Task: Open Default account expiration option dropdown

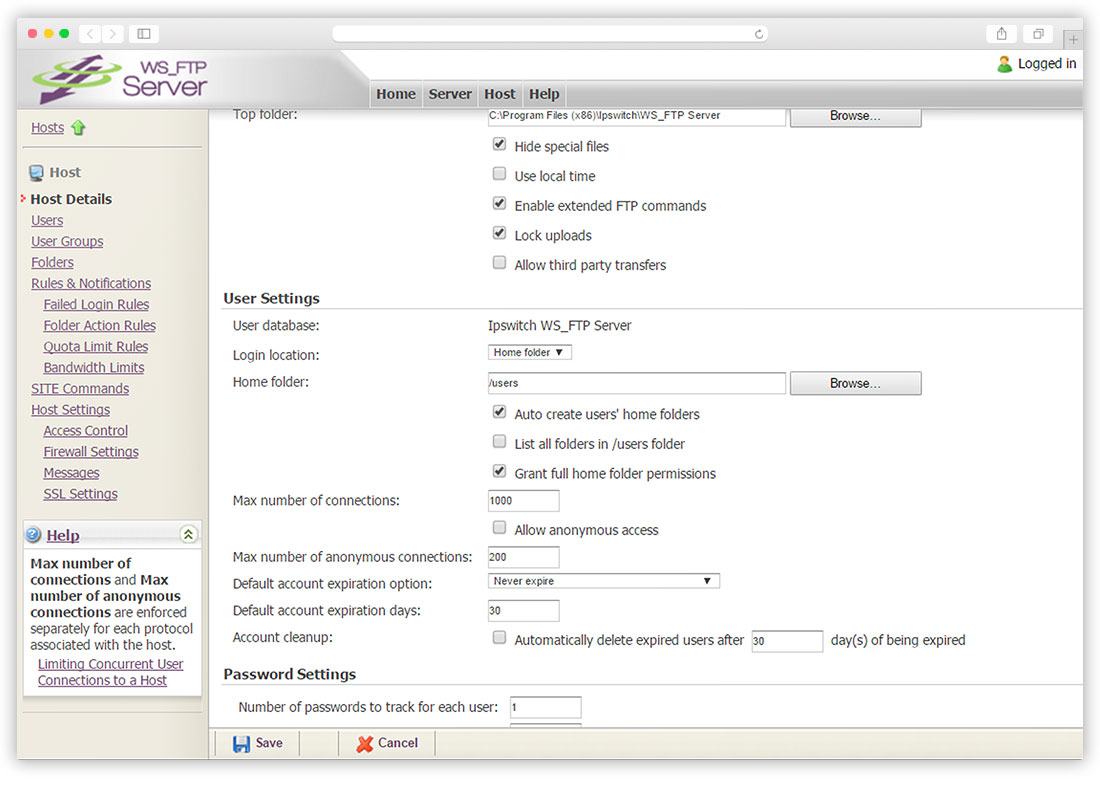Action: click(x=603, y=581)
